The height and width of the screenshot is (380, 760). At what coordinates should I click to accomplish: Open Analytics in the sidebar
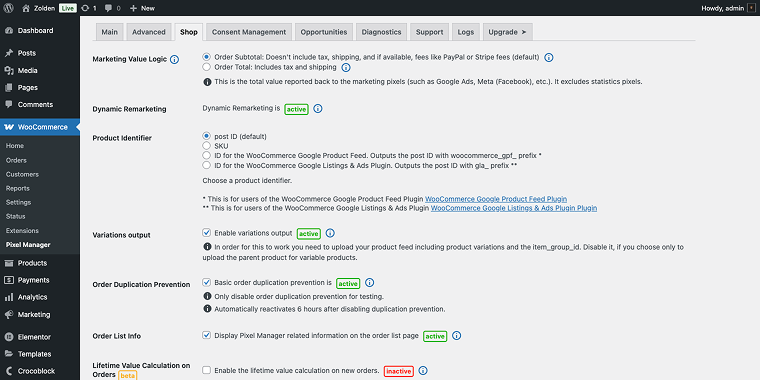pyautogui.click(x=40, y=297)
